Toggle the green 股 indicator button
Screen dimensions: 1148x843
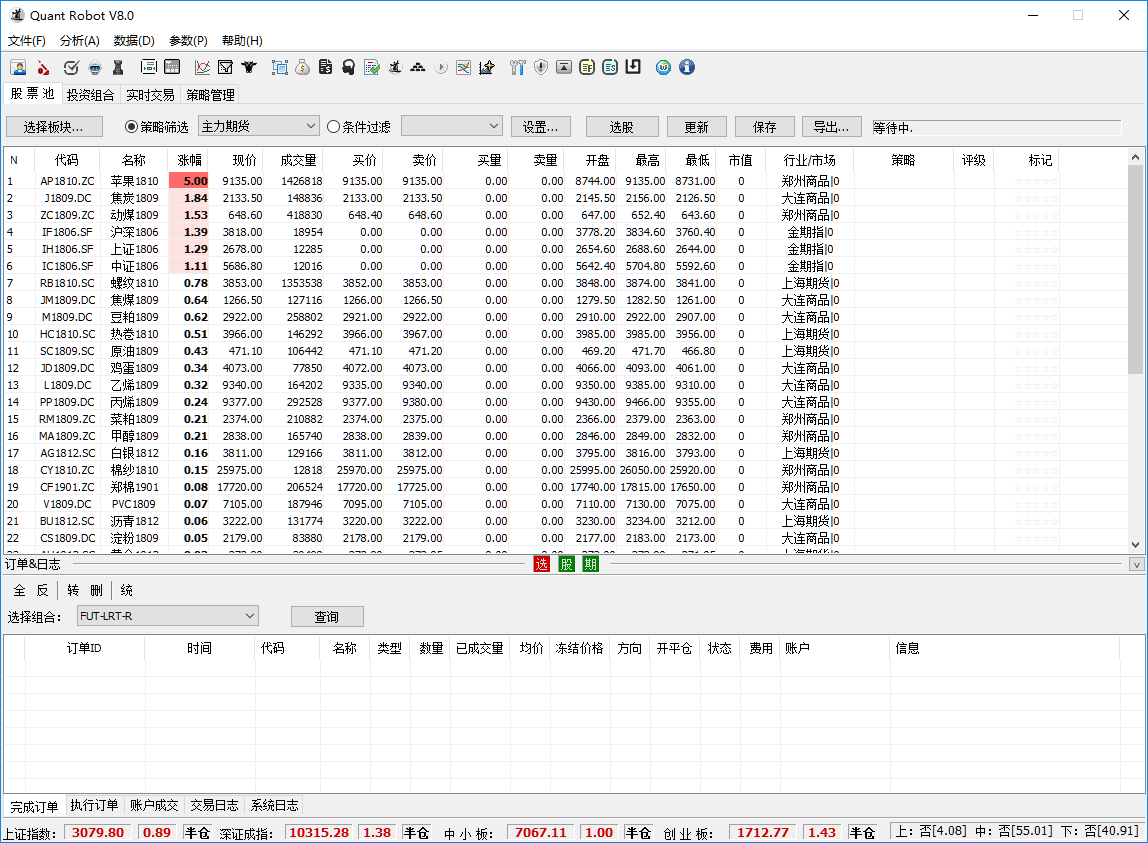coord(566,564)
